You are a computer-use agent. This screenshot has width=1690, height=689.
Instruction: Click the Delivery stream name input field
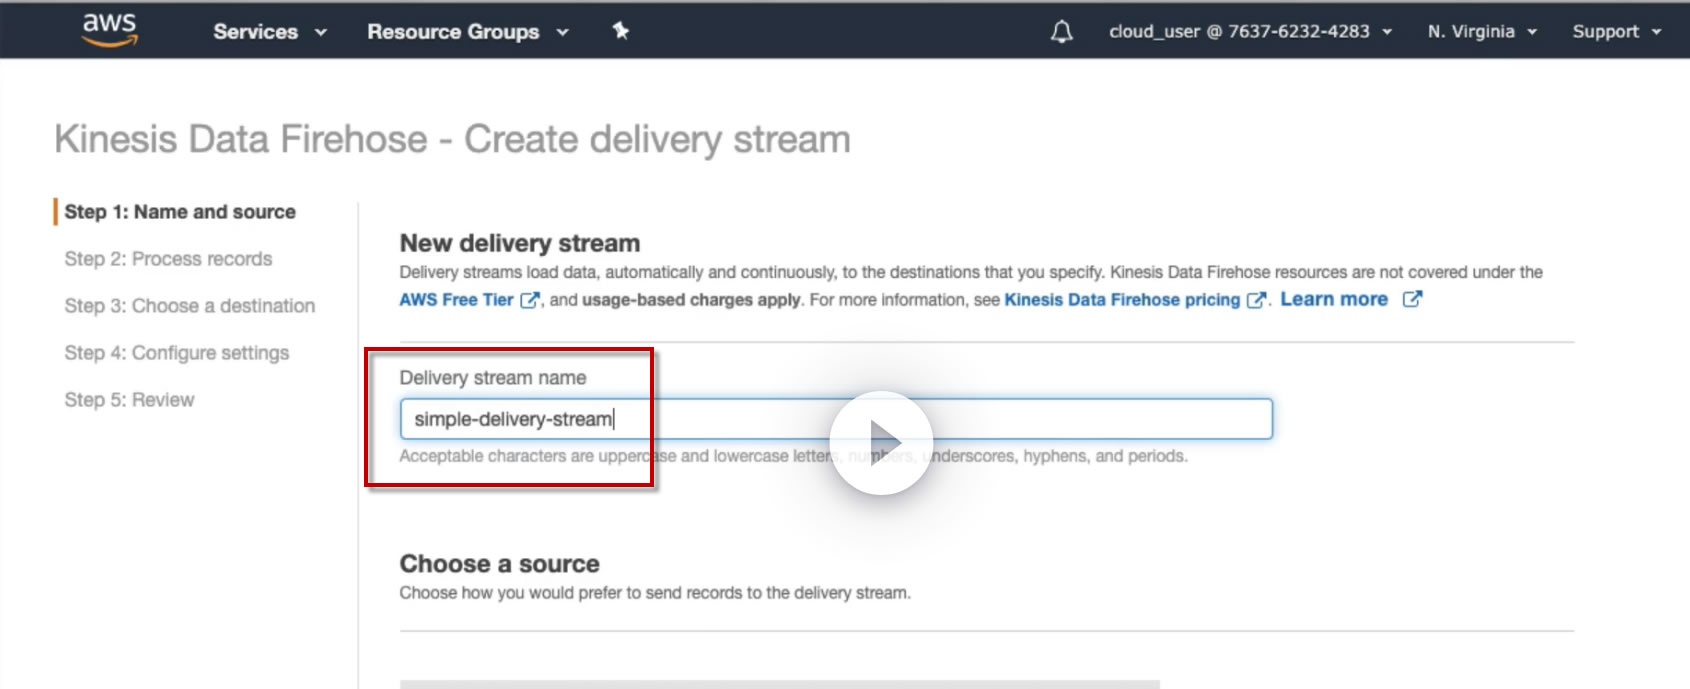(x=836, y=419)
